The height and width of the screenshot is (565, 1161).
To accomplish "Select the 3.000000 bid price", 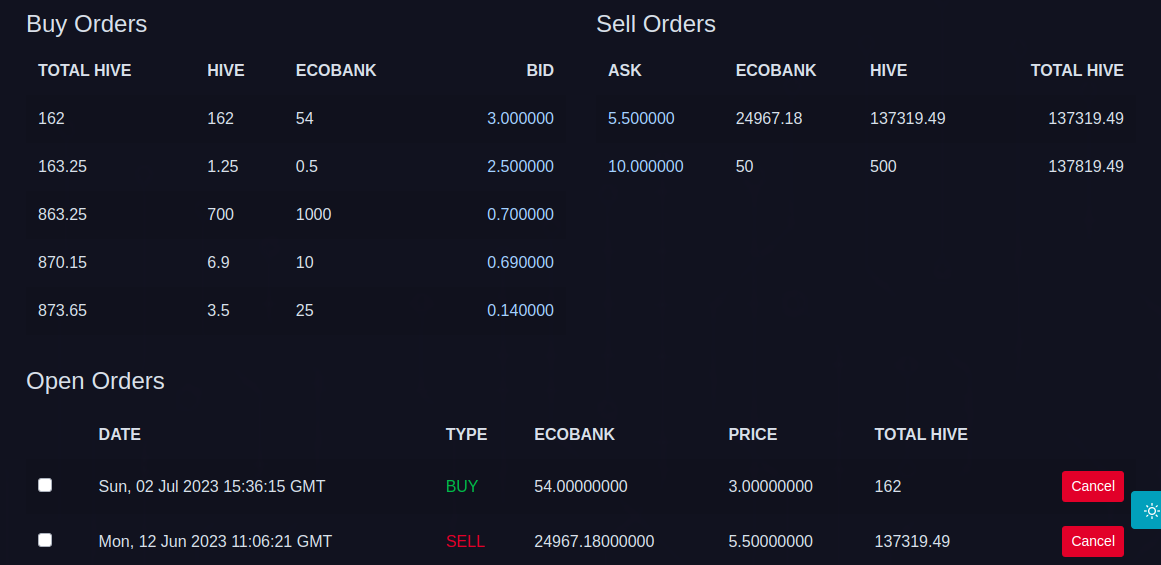I will [x=520, y=118].
